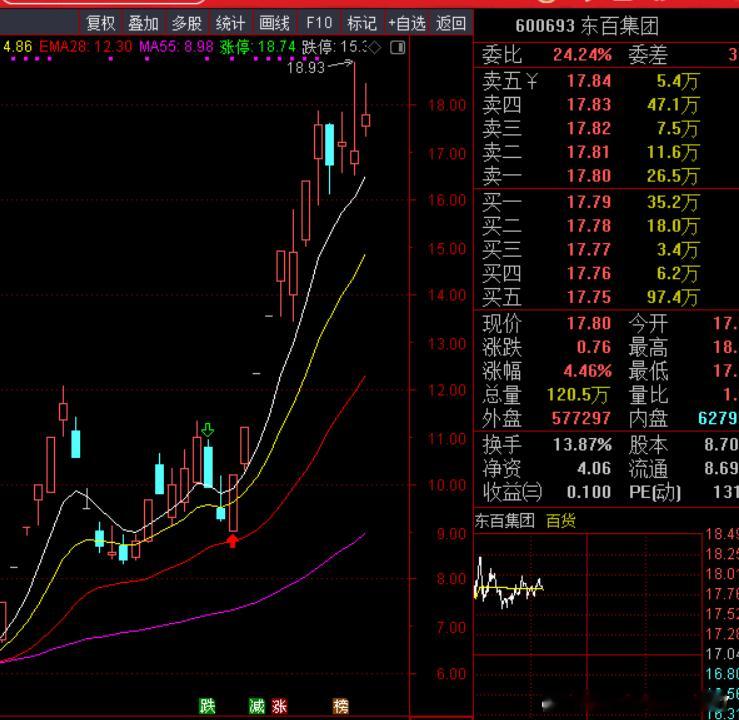Click the 涨幅 value 4.46%
Viewport: 739px width, 720px height.
pyautogui.click(x=587, y=371)
